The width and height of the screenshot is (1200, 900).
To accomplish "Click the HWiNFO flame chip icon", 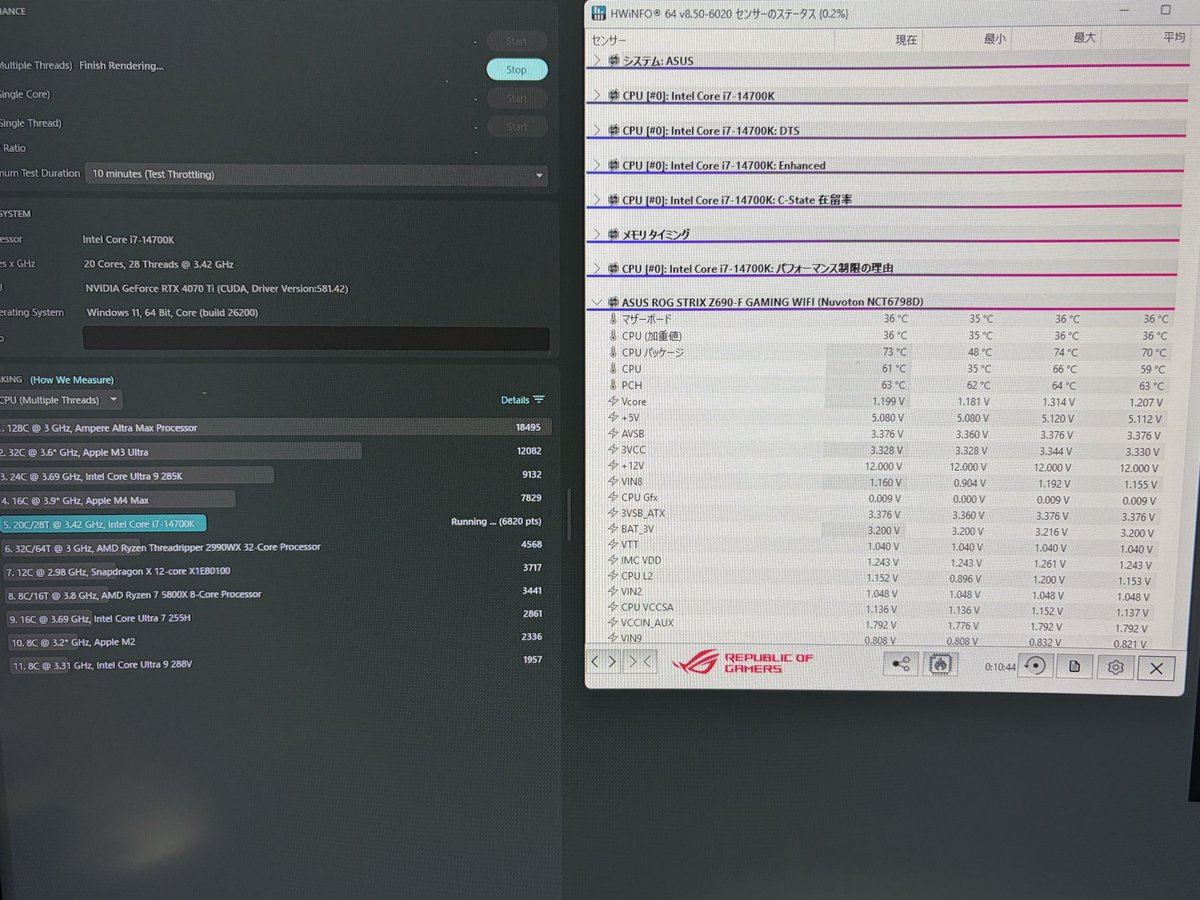I will (x=940, y=664).
